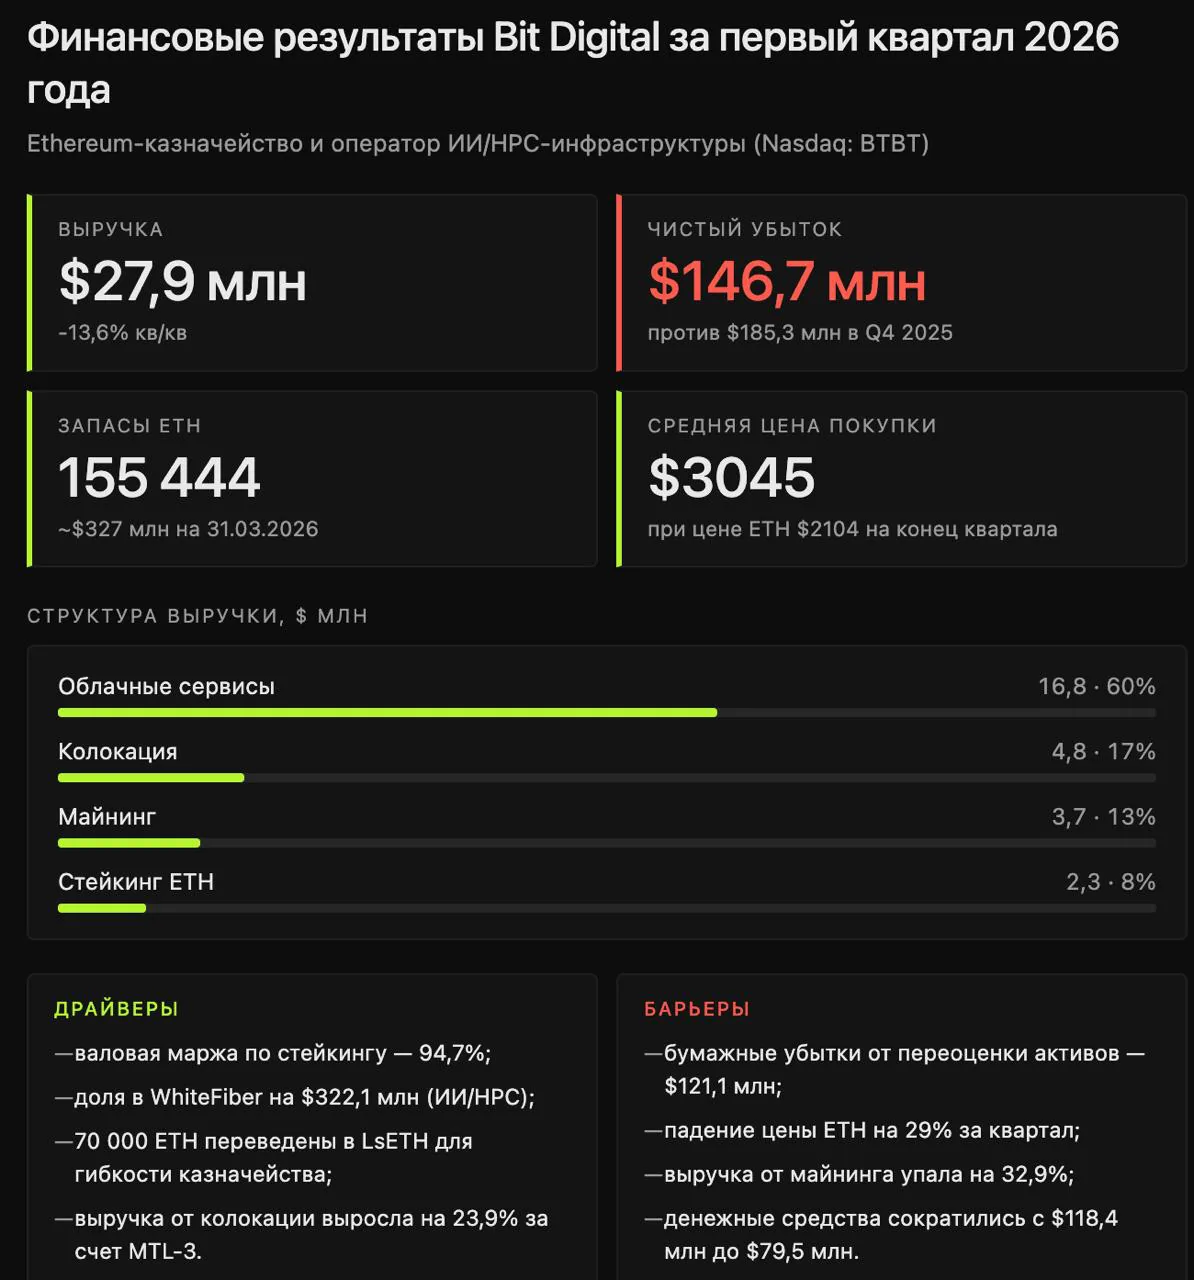Click 'при цене ETH $2104 на конец квартала'
The height and width of the screenshot is (1280, 1194).
tap(852, 529)
